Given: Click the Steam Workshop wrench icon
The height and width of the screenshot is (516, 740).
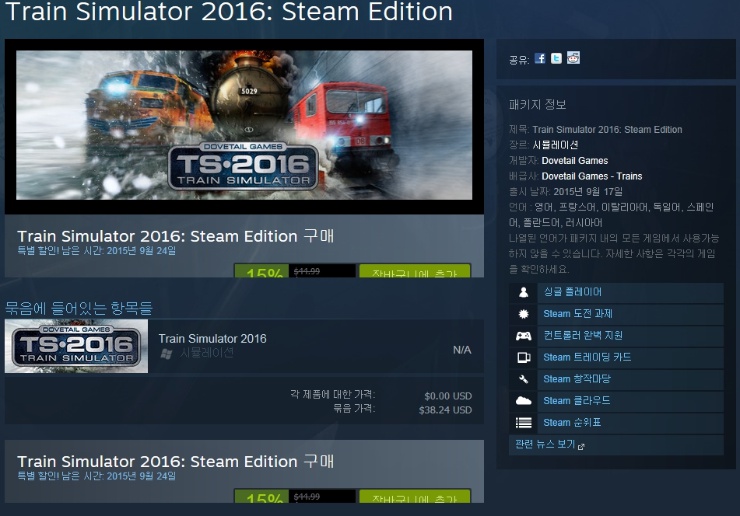Looking at the screenshot, I should [x=523, y=379].
